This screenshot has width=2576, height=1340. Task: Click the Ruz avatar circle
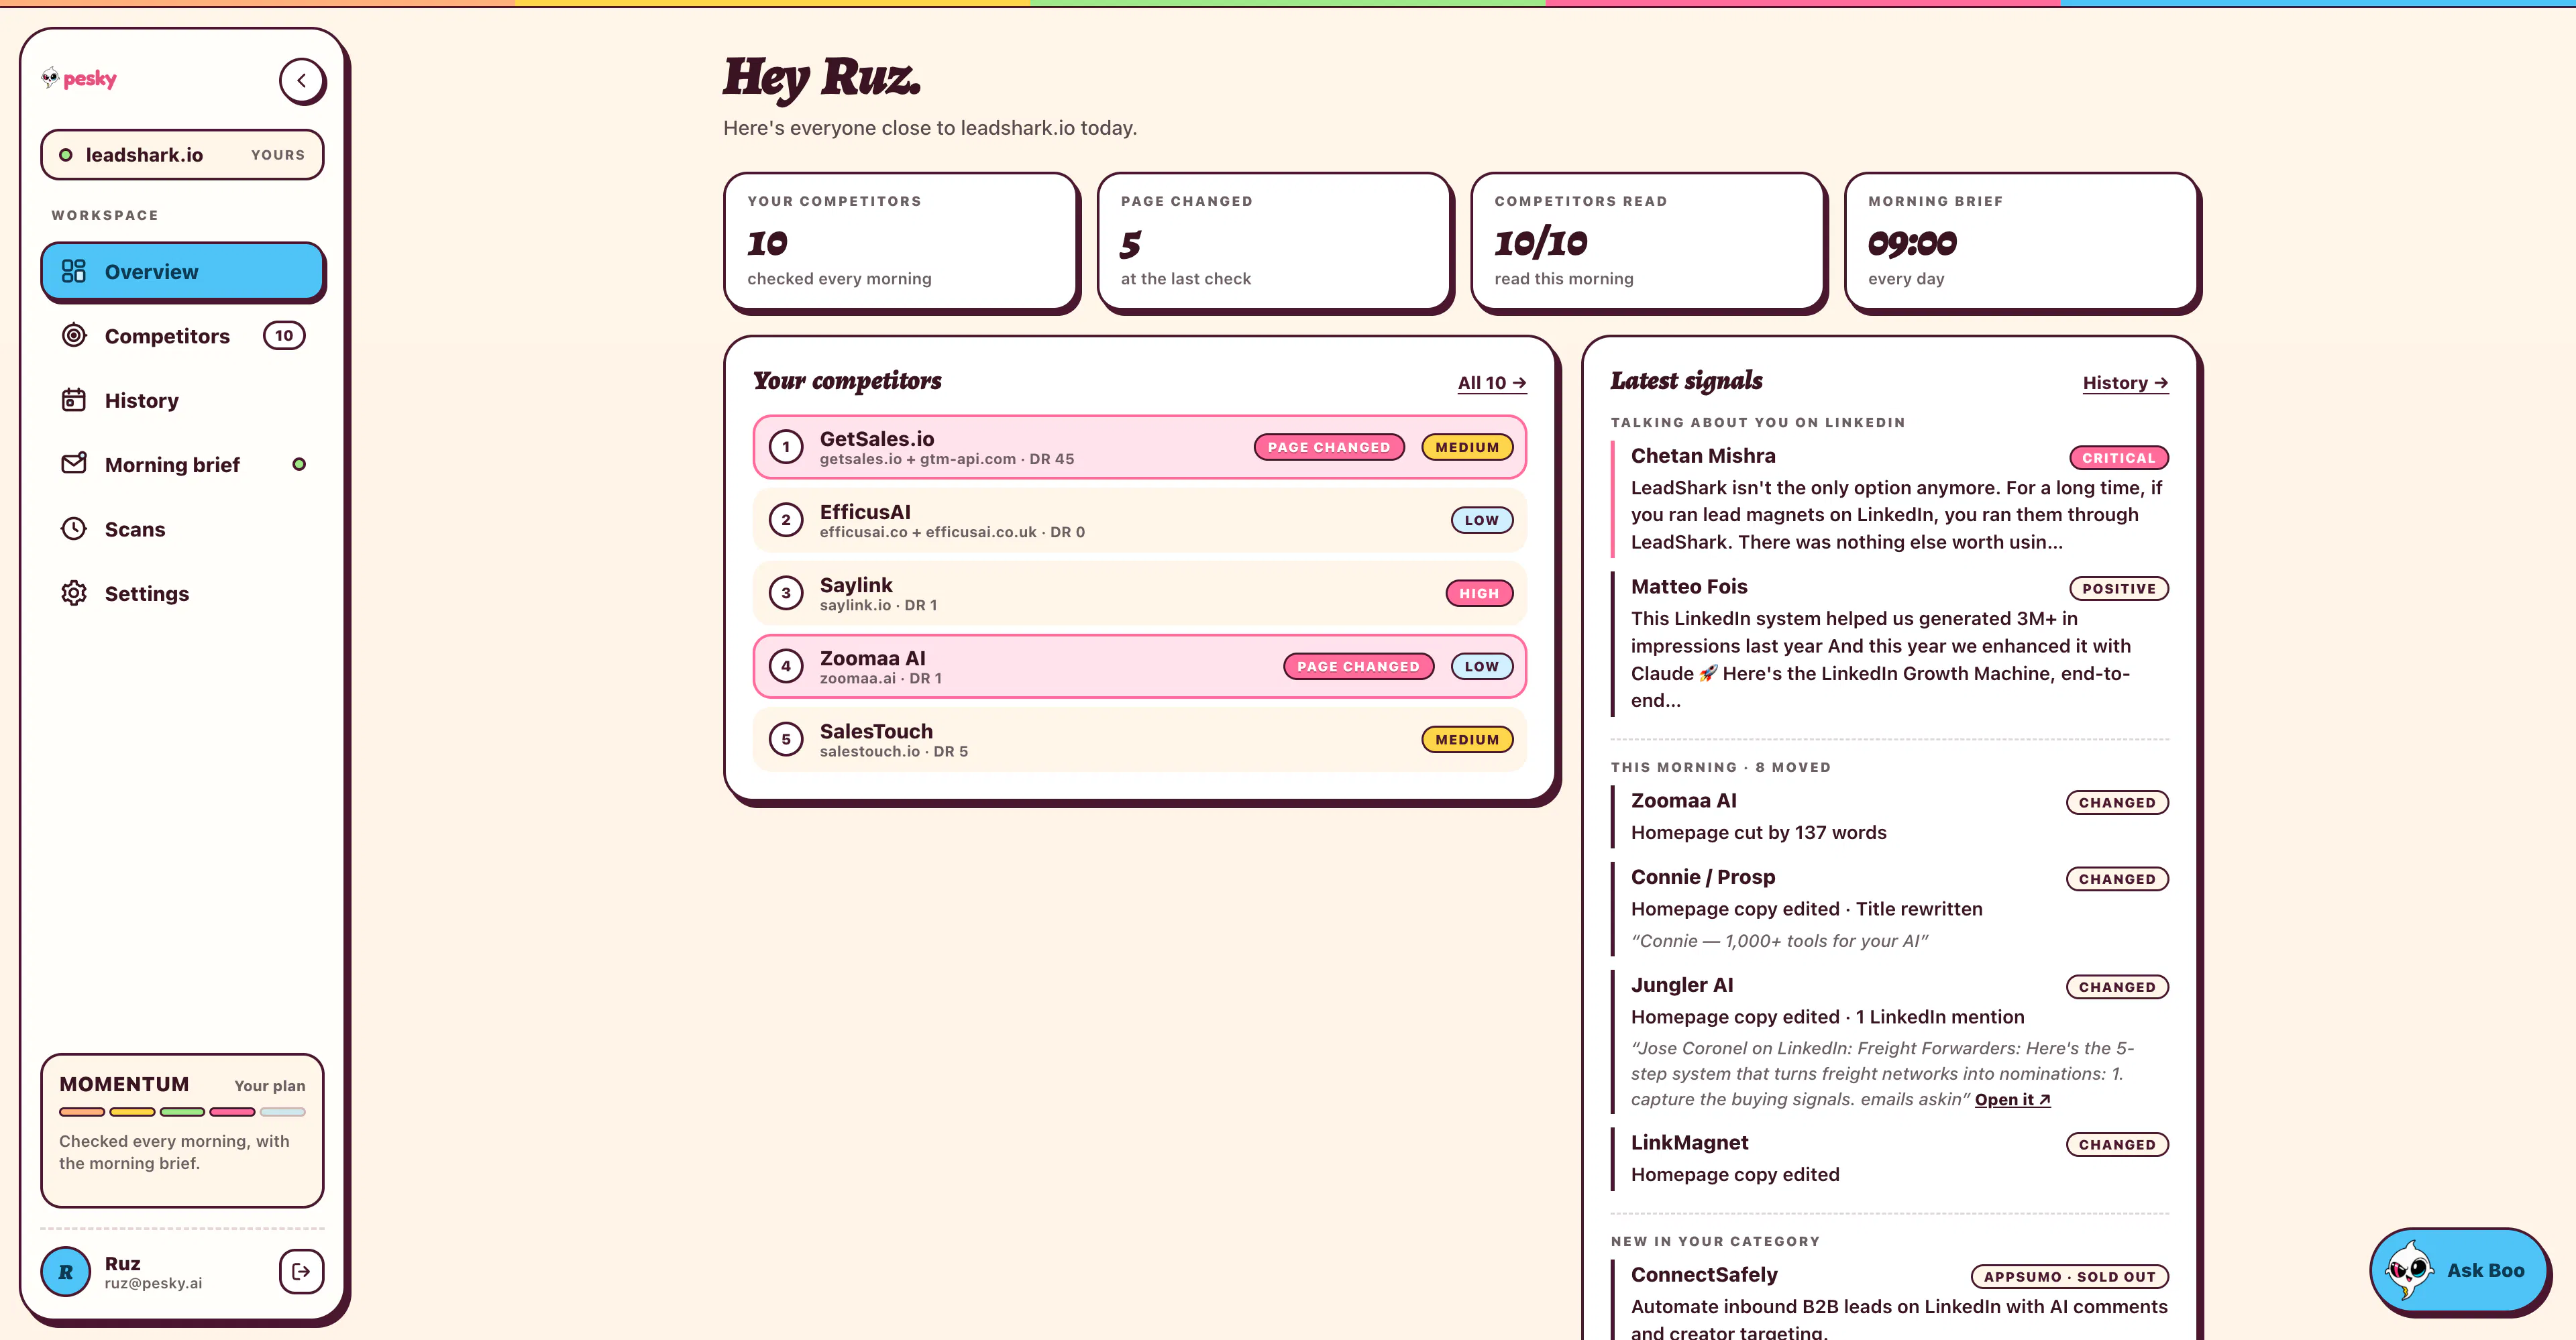pyautogui.click(x=66, y=1271)
